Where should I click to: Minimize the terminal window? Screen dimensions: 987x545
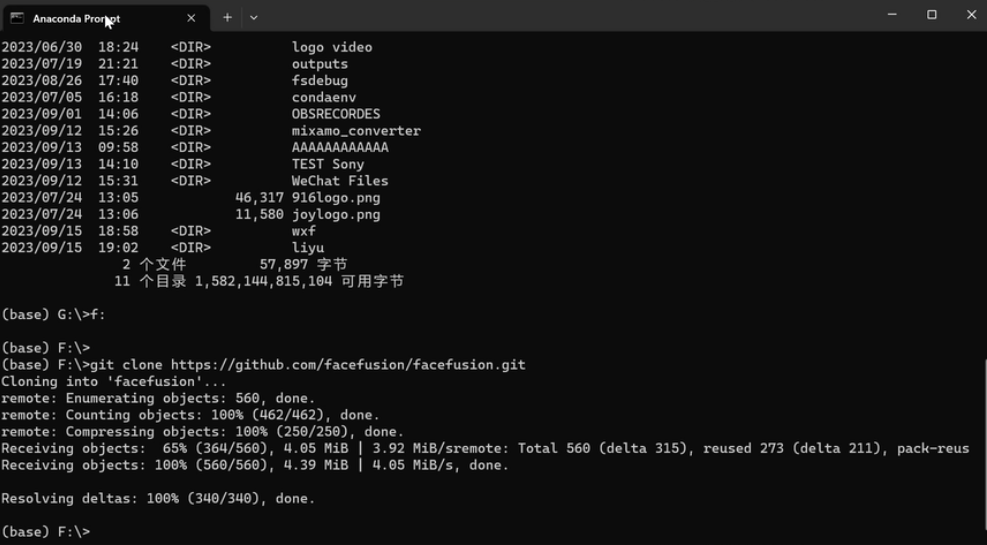pyautogui.click(x=892, y=14)
